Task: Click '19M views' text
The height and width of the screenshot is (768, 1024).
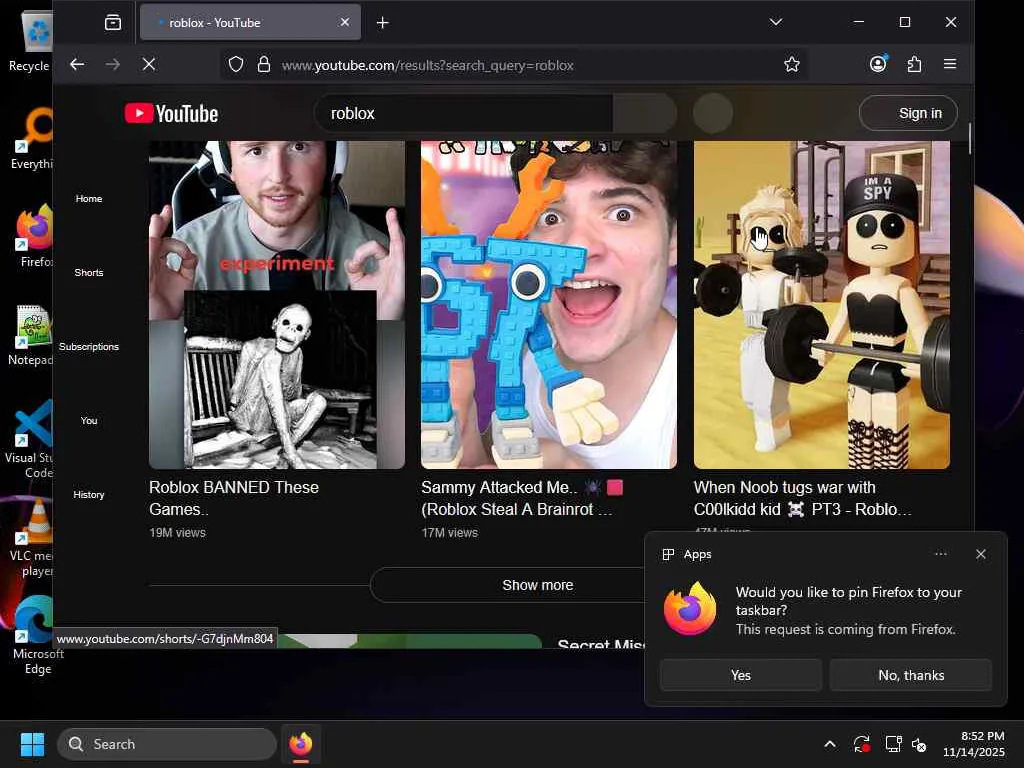Action: tap(178, 533)
